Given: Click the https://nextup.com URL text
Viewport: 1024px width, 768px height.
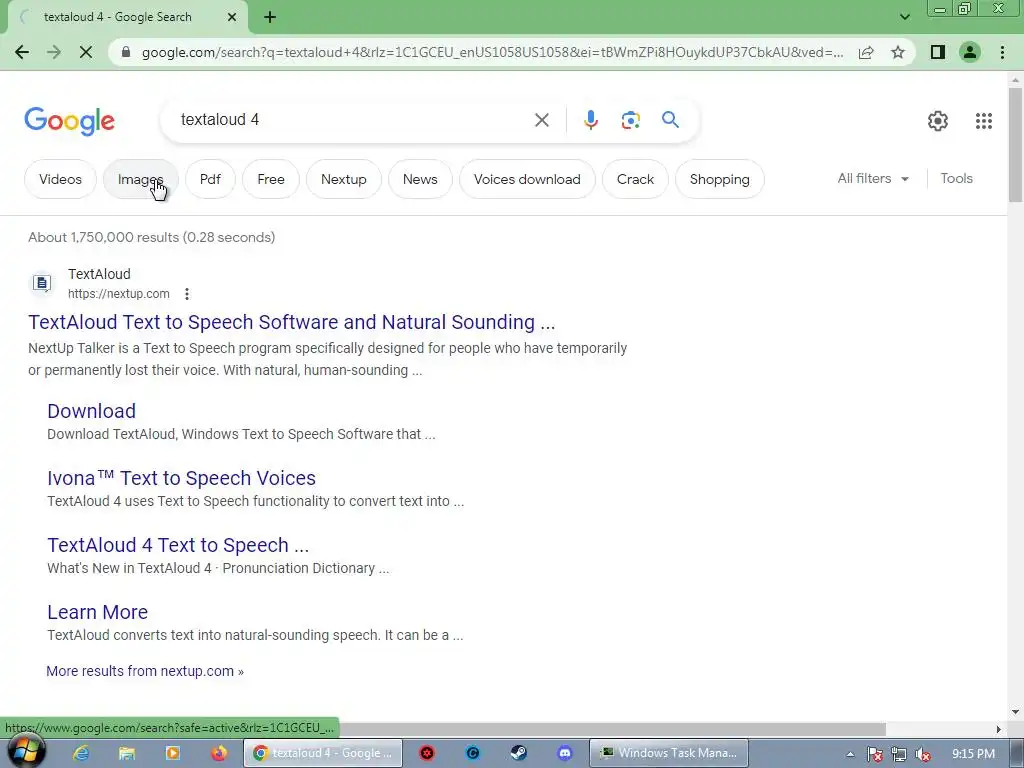Looking at the screenshot, I should click(x=119, y=294).
